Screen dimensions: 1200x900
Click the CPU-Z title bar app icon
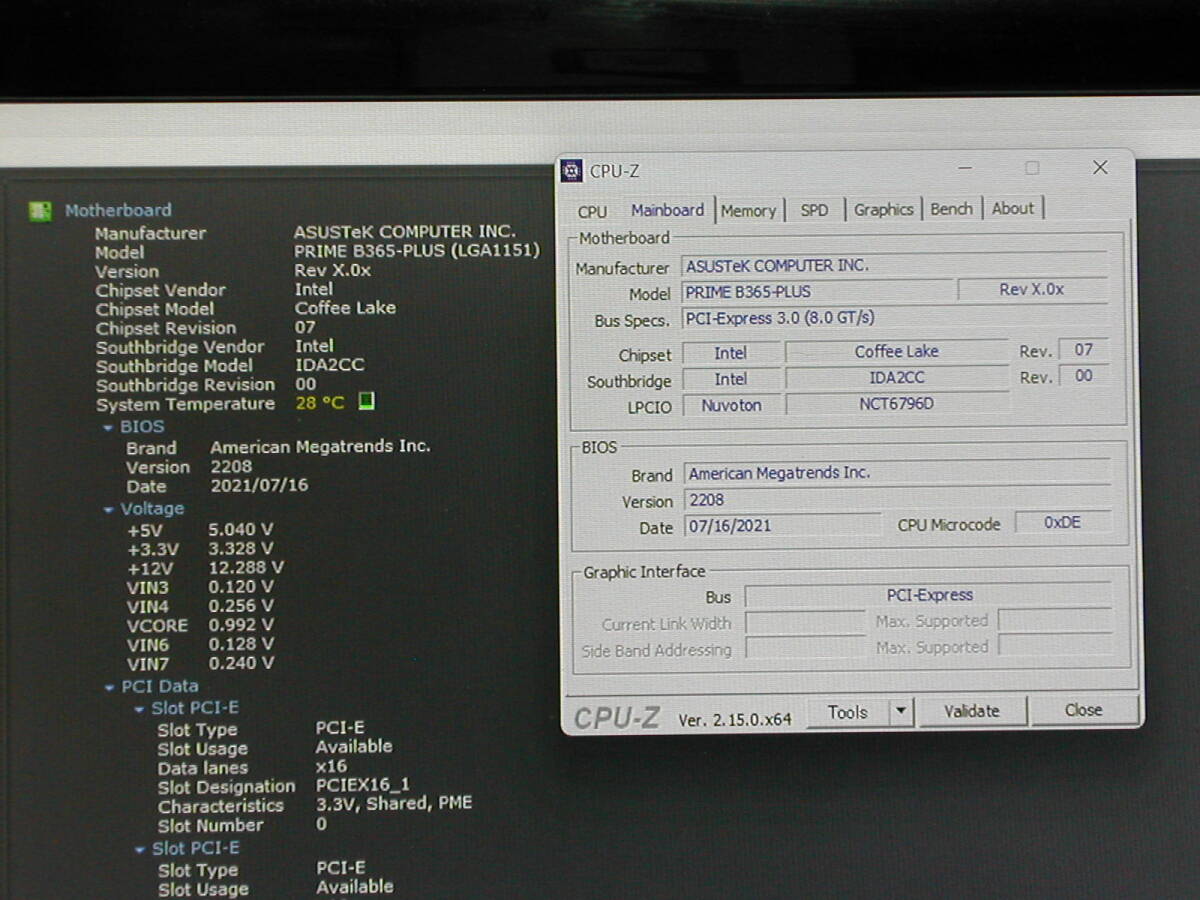[571, 170]
